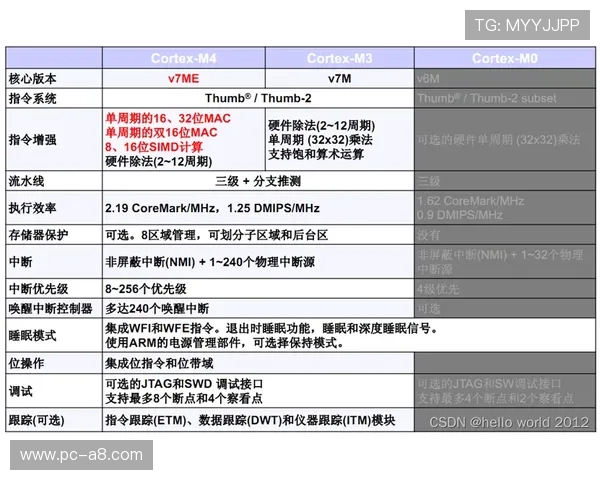
Task: Select the 位操作 row label
Action: pyautogui.click(x=26, y=363)
